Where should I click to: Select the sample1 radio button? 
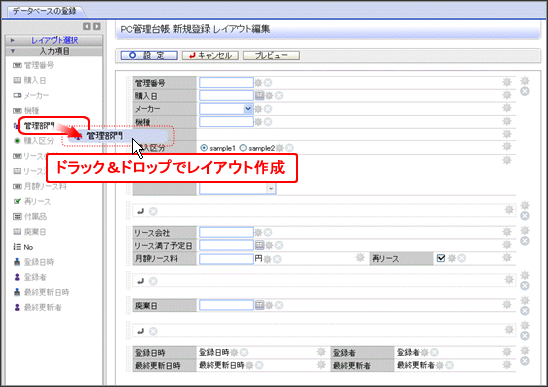204,148
